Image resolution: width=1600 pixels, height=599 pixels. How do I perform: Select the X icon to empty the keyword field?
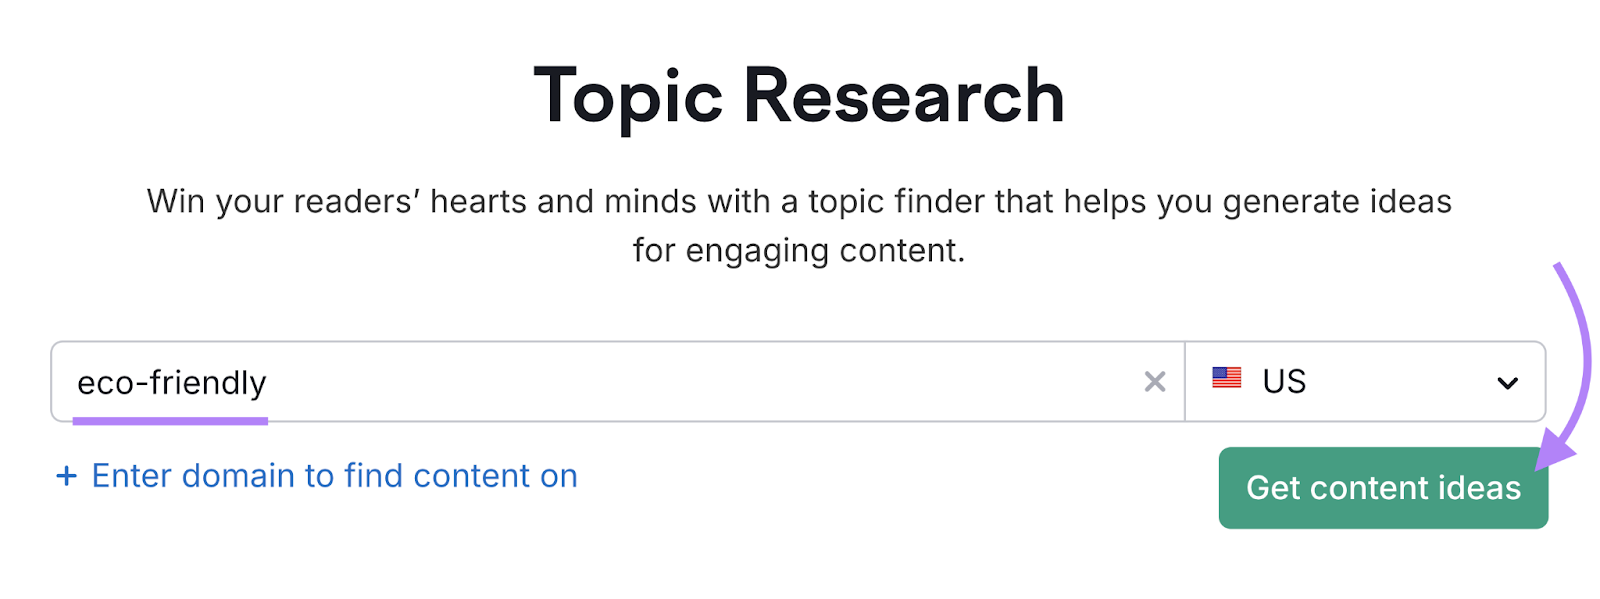1154,381
